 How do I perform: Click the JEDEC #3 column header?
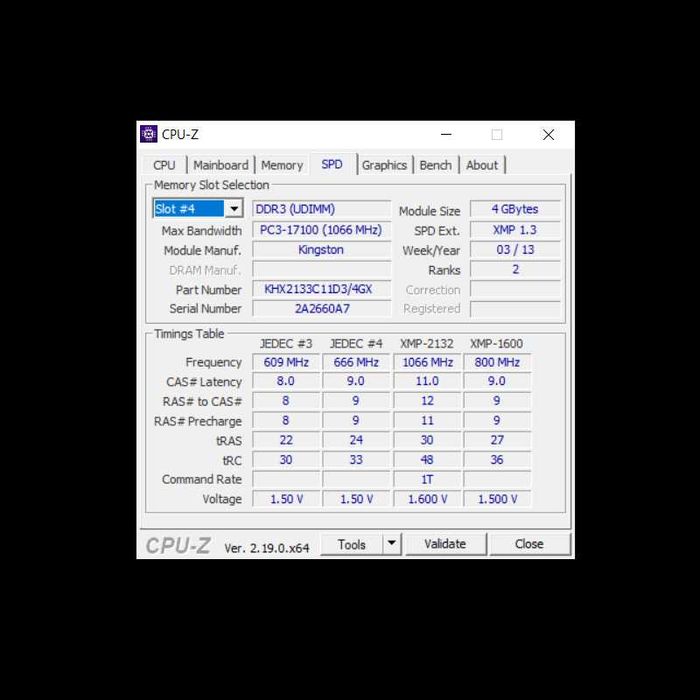click(286, 344)
